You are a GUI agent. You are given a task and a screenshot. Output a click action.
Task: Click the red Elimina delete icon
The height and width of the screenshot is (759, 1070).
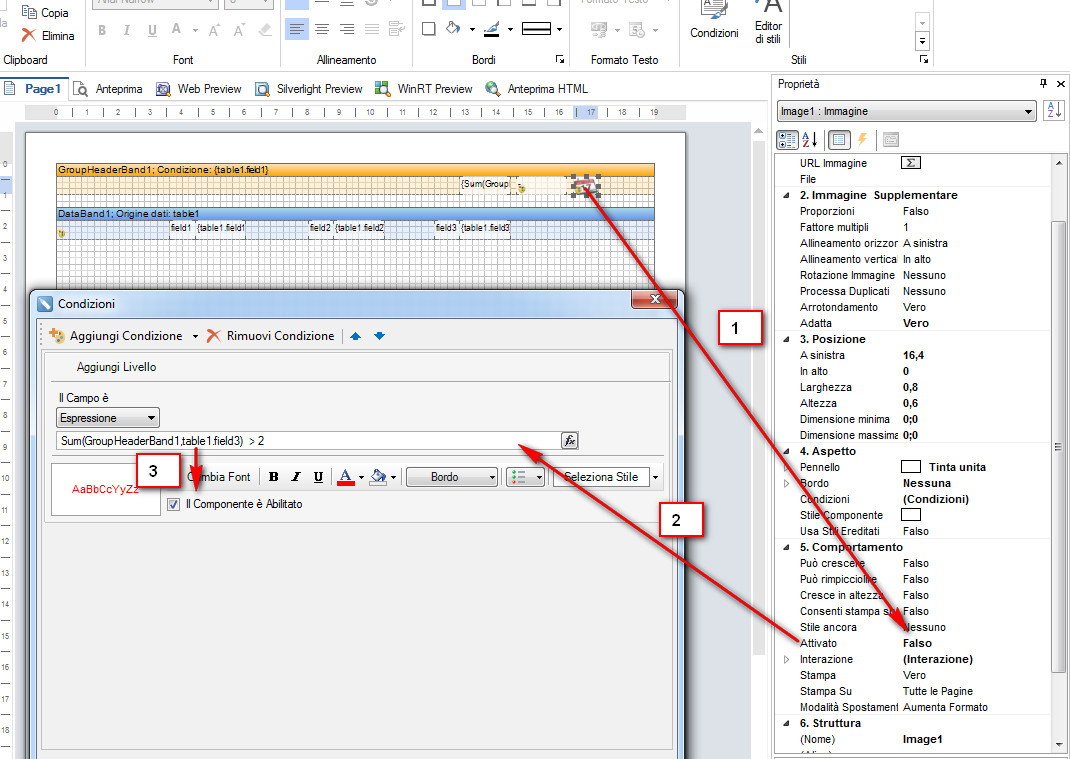click(29, 35)
